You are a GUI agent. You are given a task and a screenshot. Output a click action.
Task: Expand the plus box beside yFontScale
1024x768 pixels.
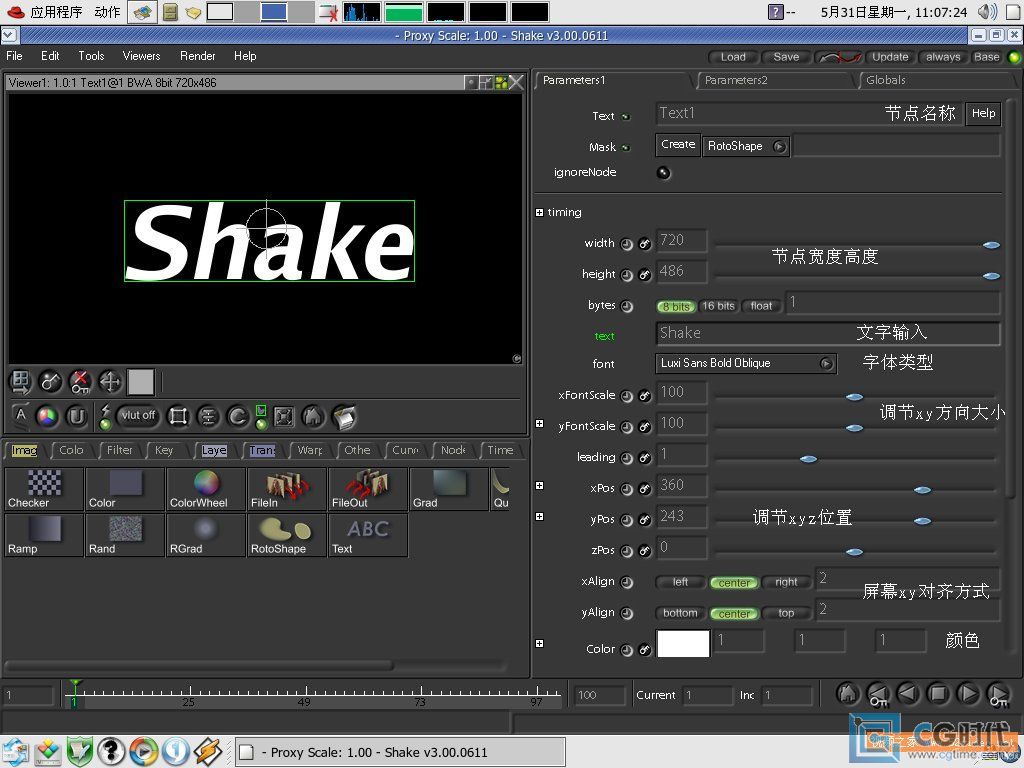[x=539, y=424]
